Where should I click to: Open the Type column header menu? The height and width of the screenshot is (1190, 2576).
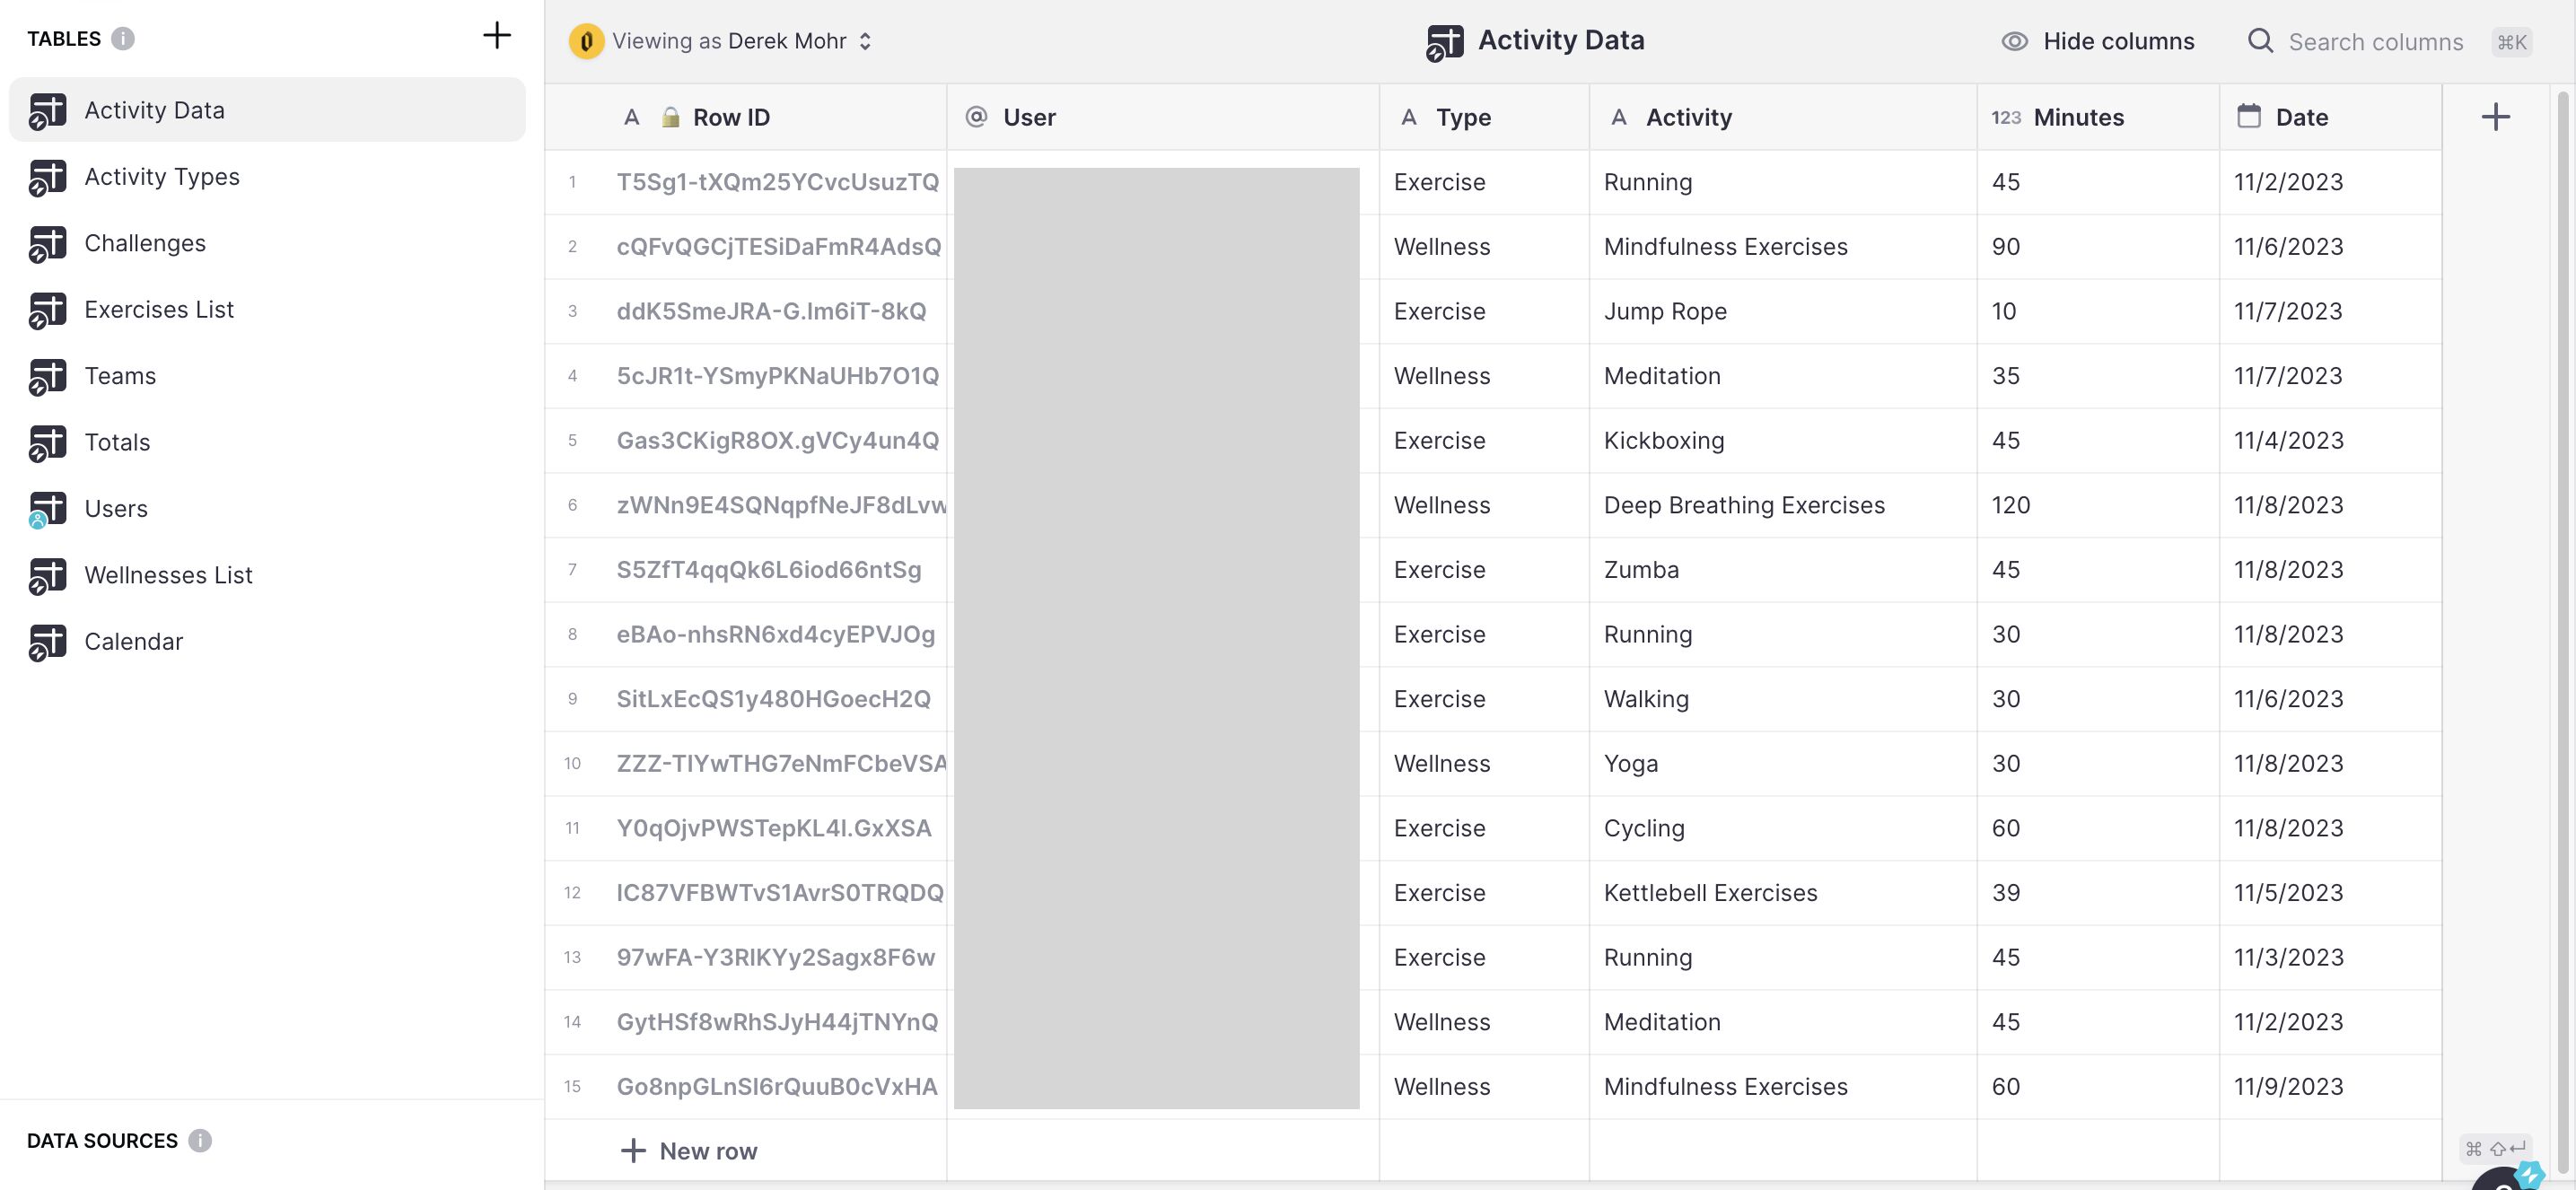(1463, 117)
